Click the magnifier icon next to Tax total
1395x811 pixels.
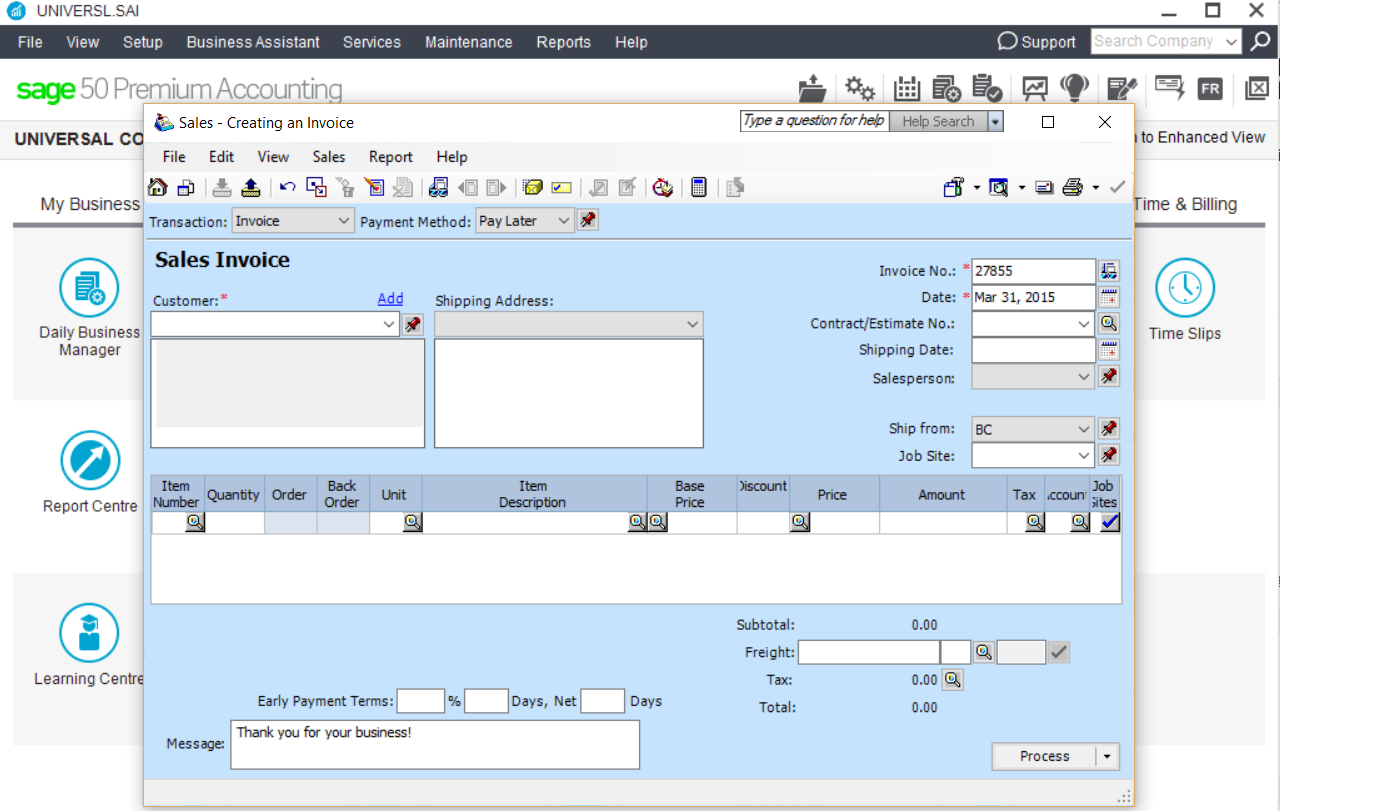pos(952,680)
